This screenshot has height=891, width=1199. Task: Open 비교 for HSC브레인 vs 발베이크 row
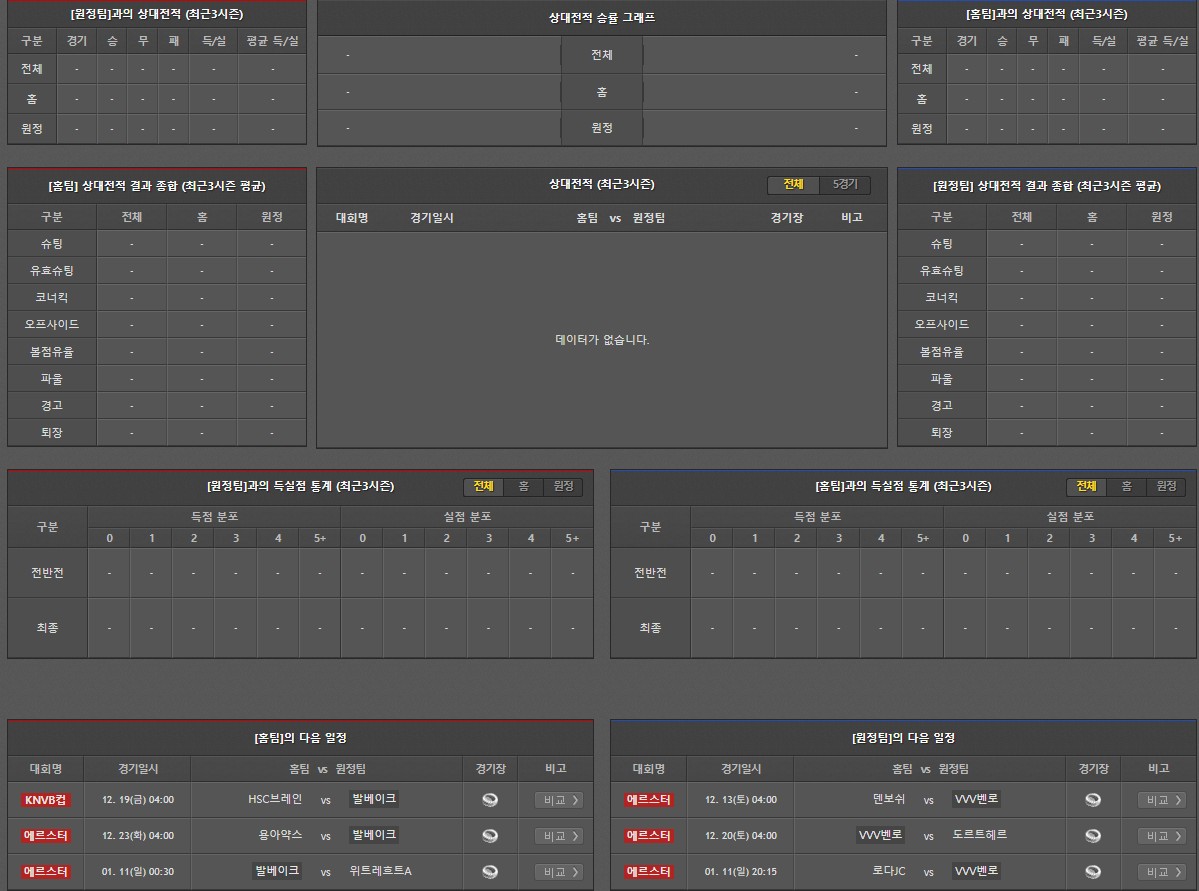(558, 800)
